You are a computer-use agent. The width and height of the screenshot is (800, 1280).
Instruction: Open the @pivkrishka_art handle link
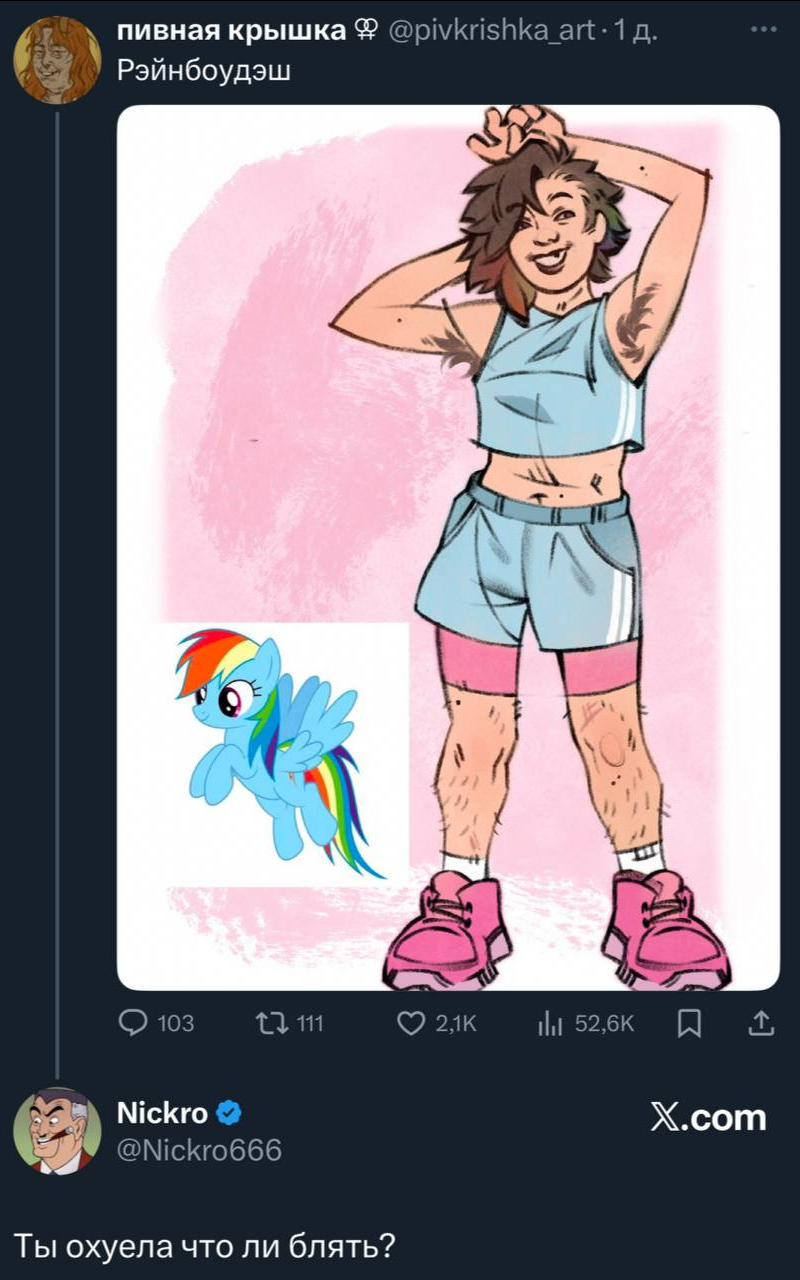(490, 31)
